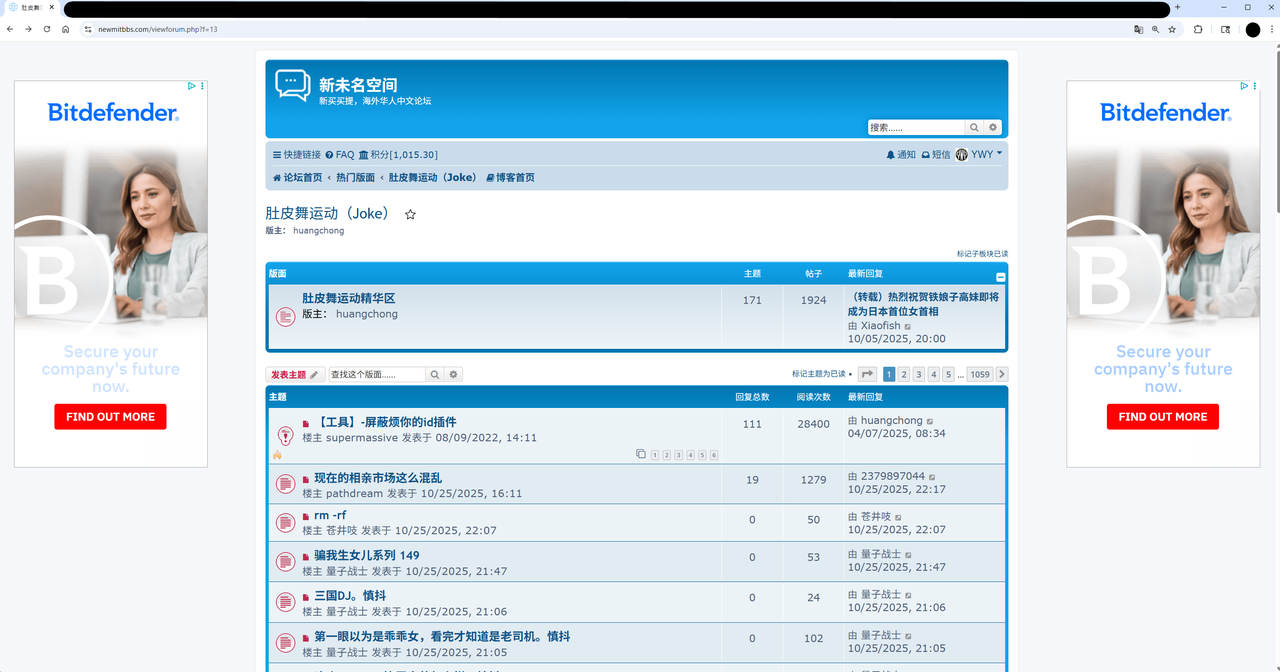Image resolution: width=1280 pixels, height=672 pixels.
Task: Click unread post icon before 现在的相亲市场 topic
Action: click(306, 479)
